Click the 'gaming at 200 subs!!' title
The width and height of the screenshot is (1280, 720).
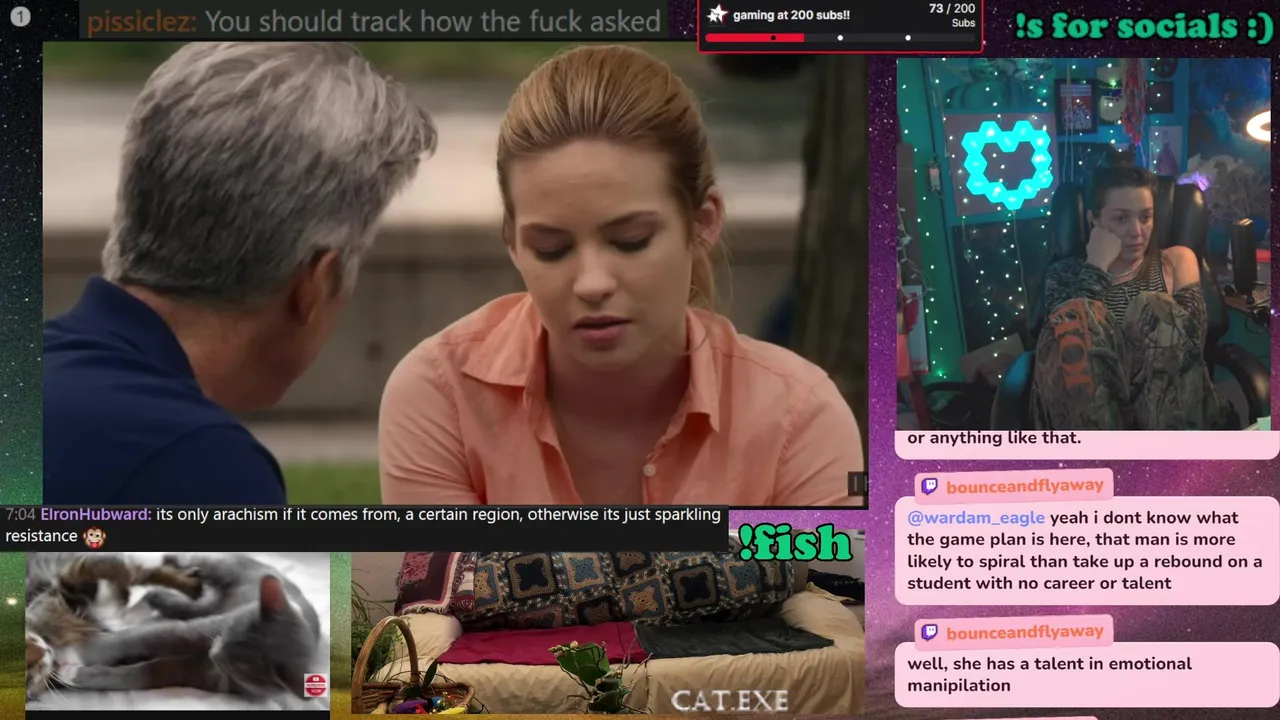(791, 15)
